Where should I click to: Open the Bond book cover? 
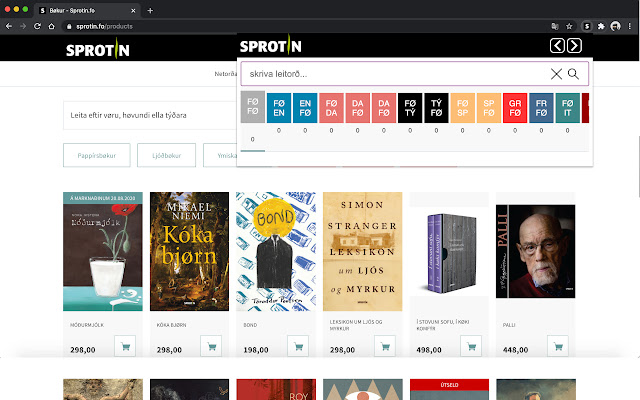276,251
